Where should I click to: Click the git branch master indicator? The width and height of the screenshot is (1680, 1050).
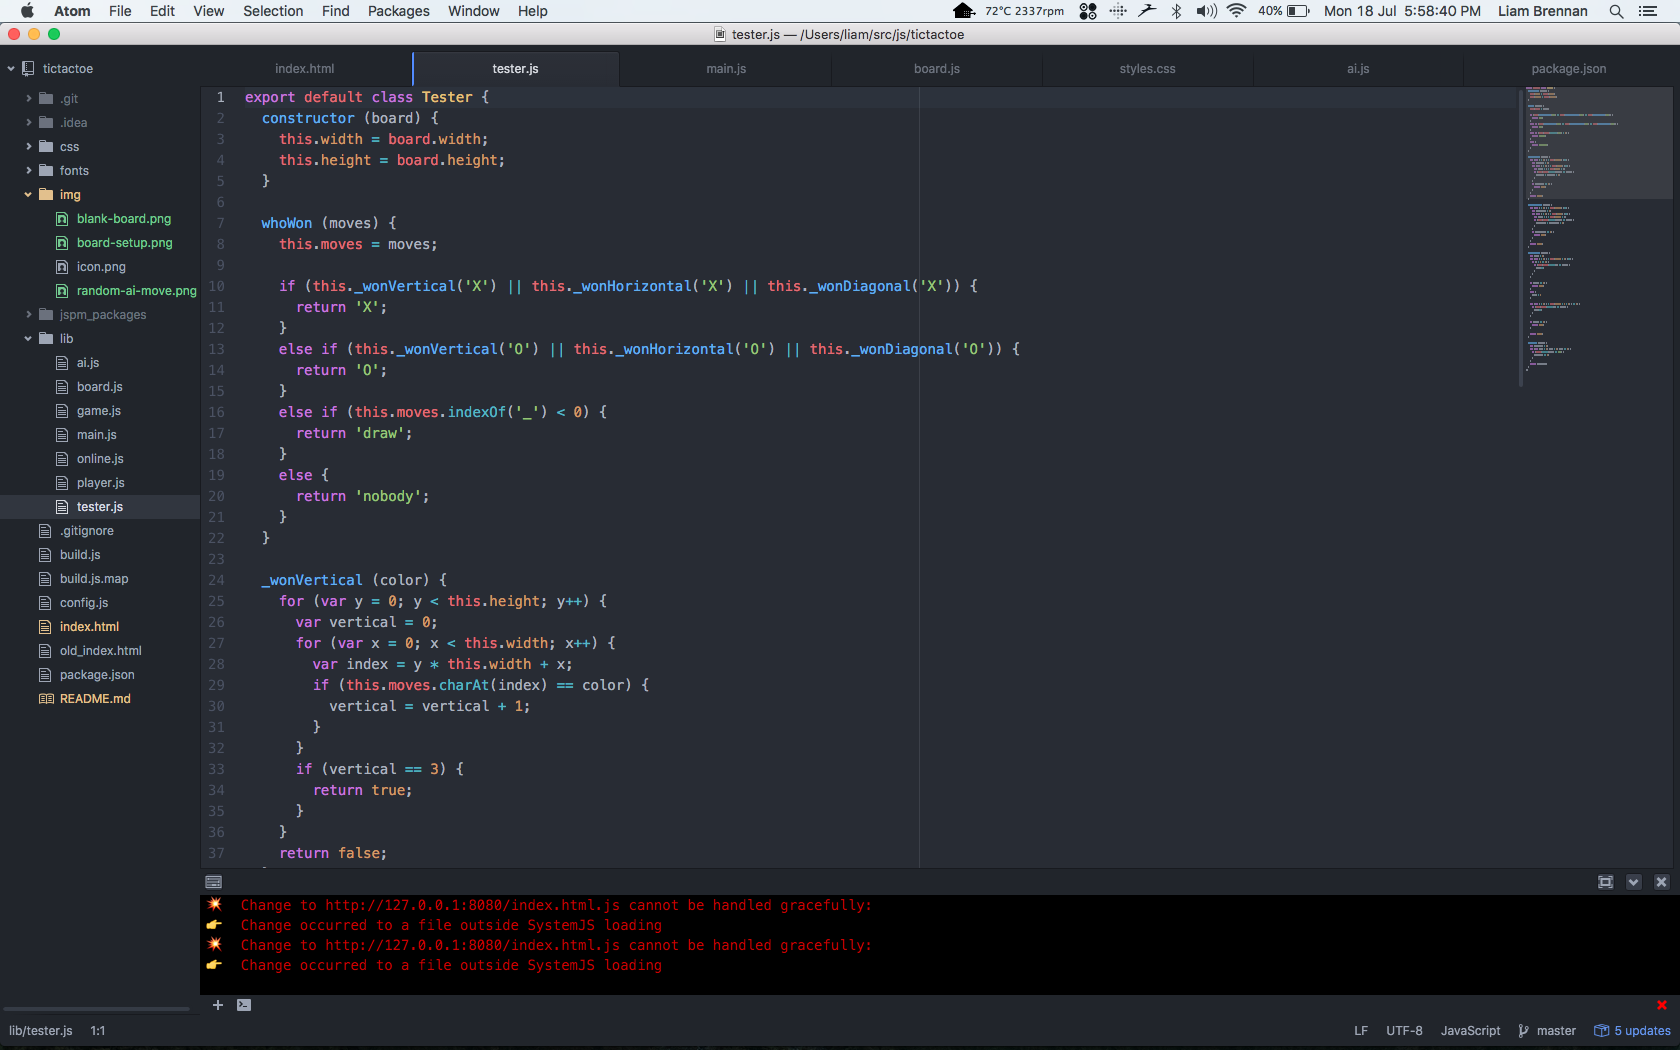1547,1031
